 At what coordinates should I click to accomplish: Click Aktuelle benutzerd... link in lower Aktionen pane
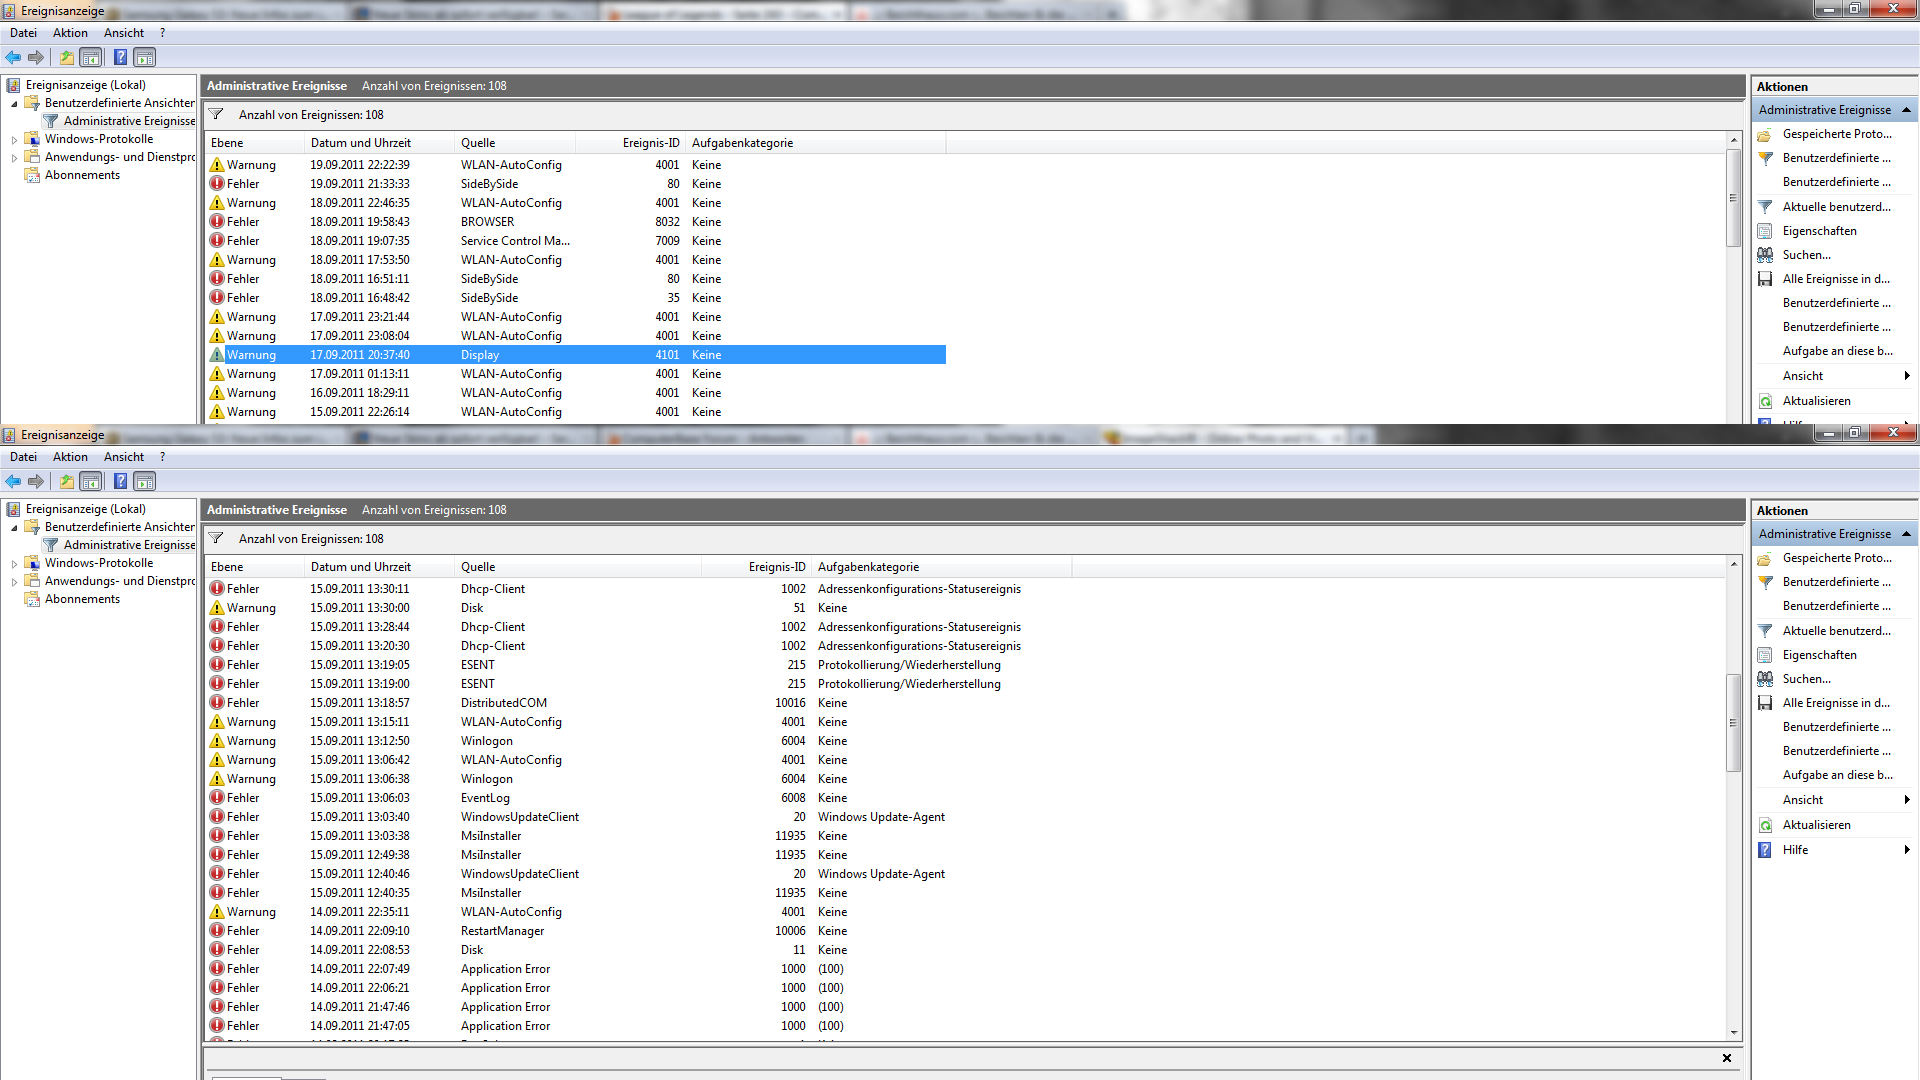[1836, 631]
